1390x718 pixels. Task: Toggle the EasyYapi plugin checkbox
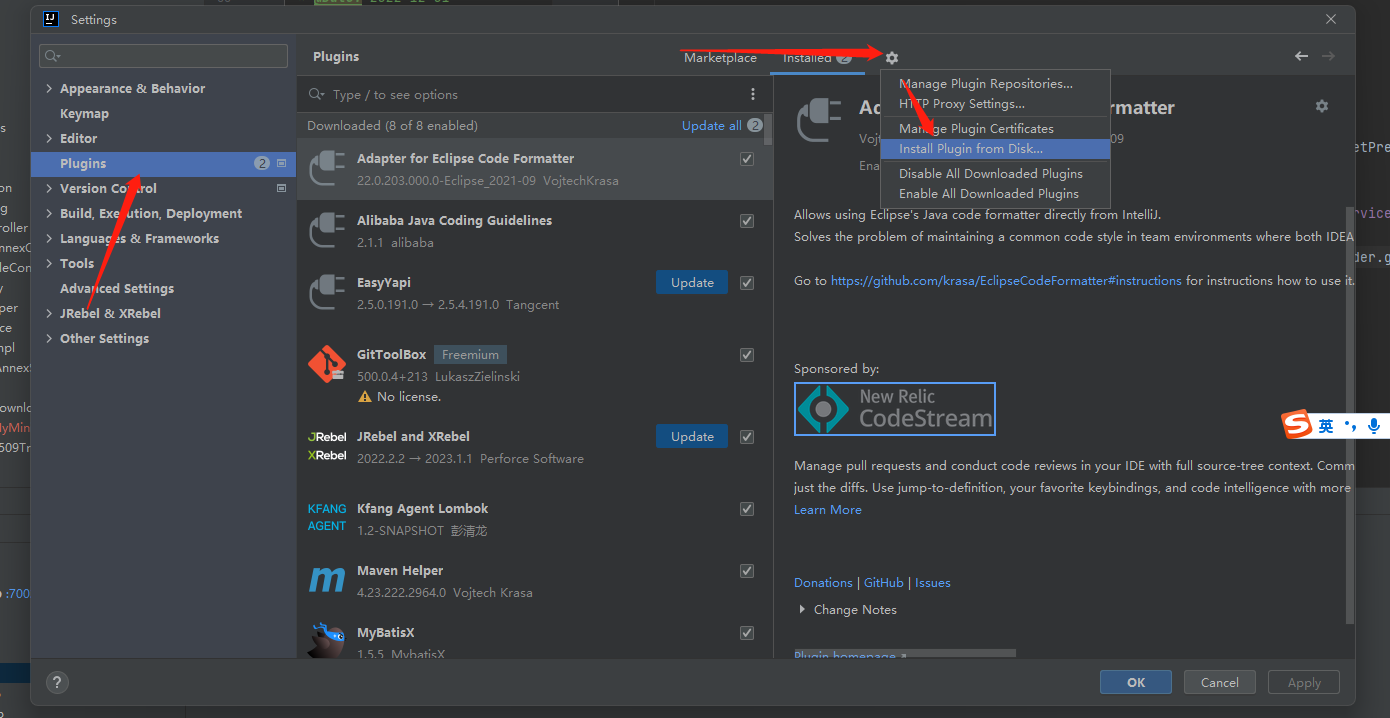pos(747,283)
